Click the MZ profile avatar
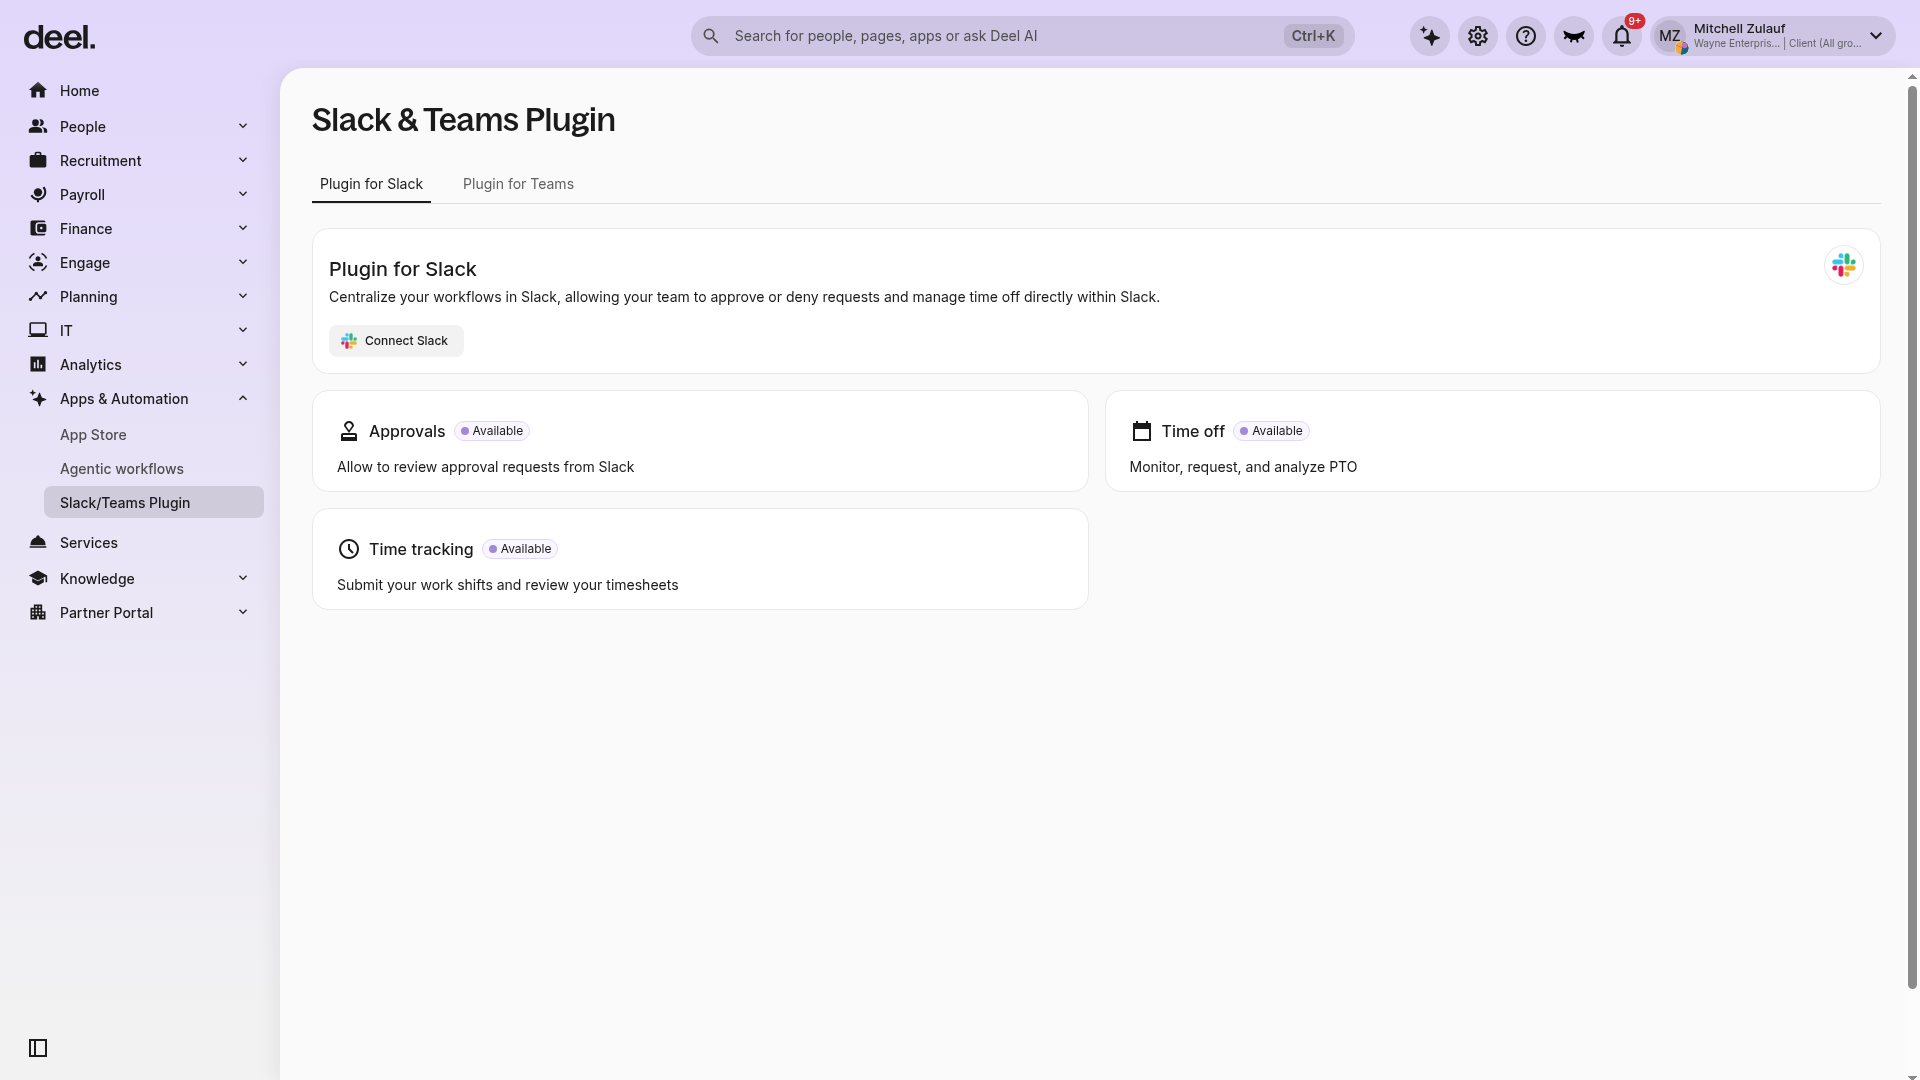 pos(1670,36)
